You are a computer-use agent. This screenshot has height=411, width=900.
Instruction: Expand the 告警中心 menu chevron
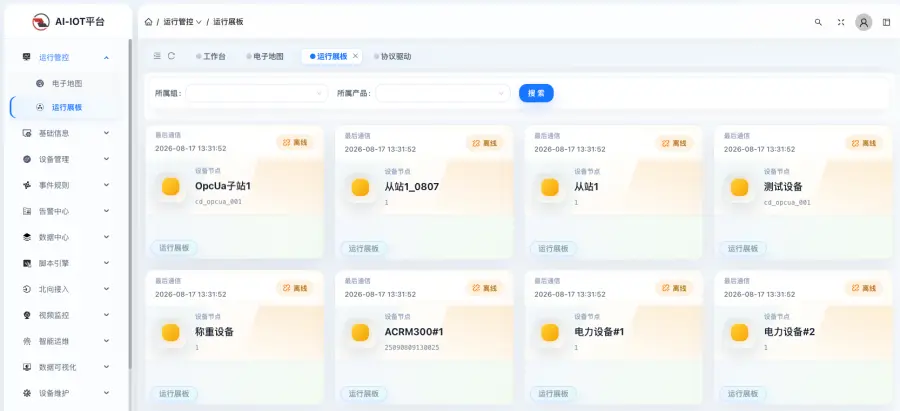click(x=106, y=211)
